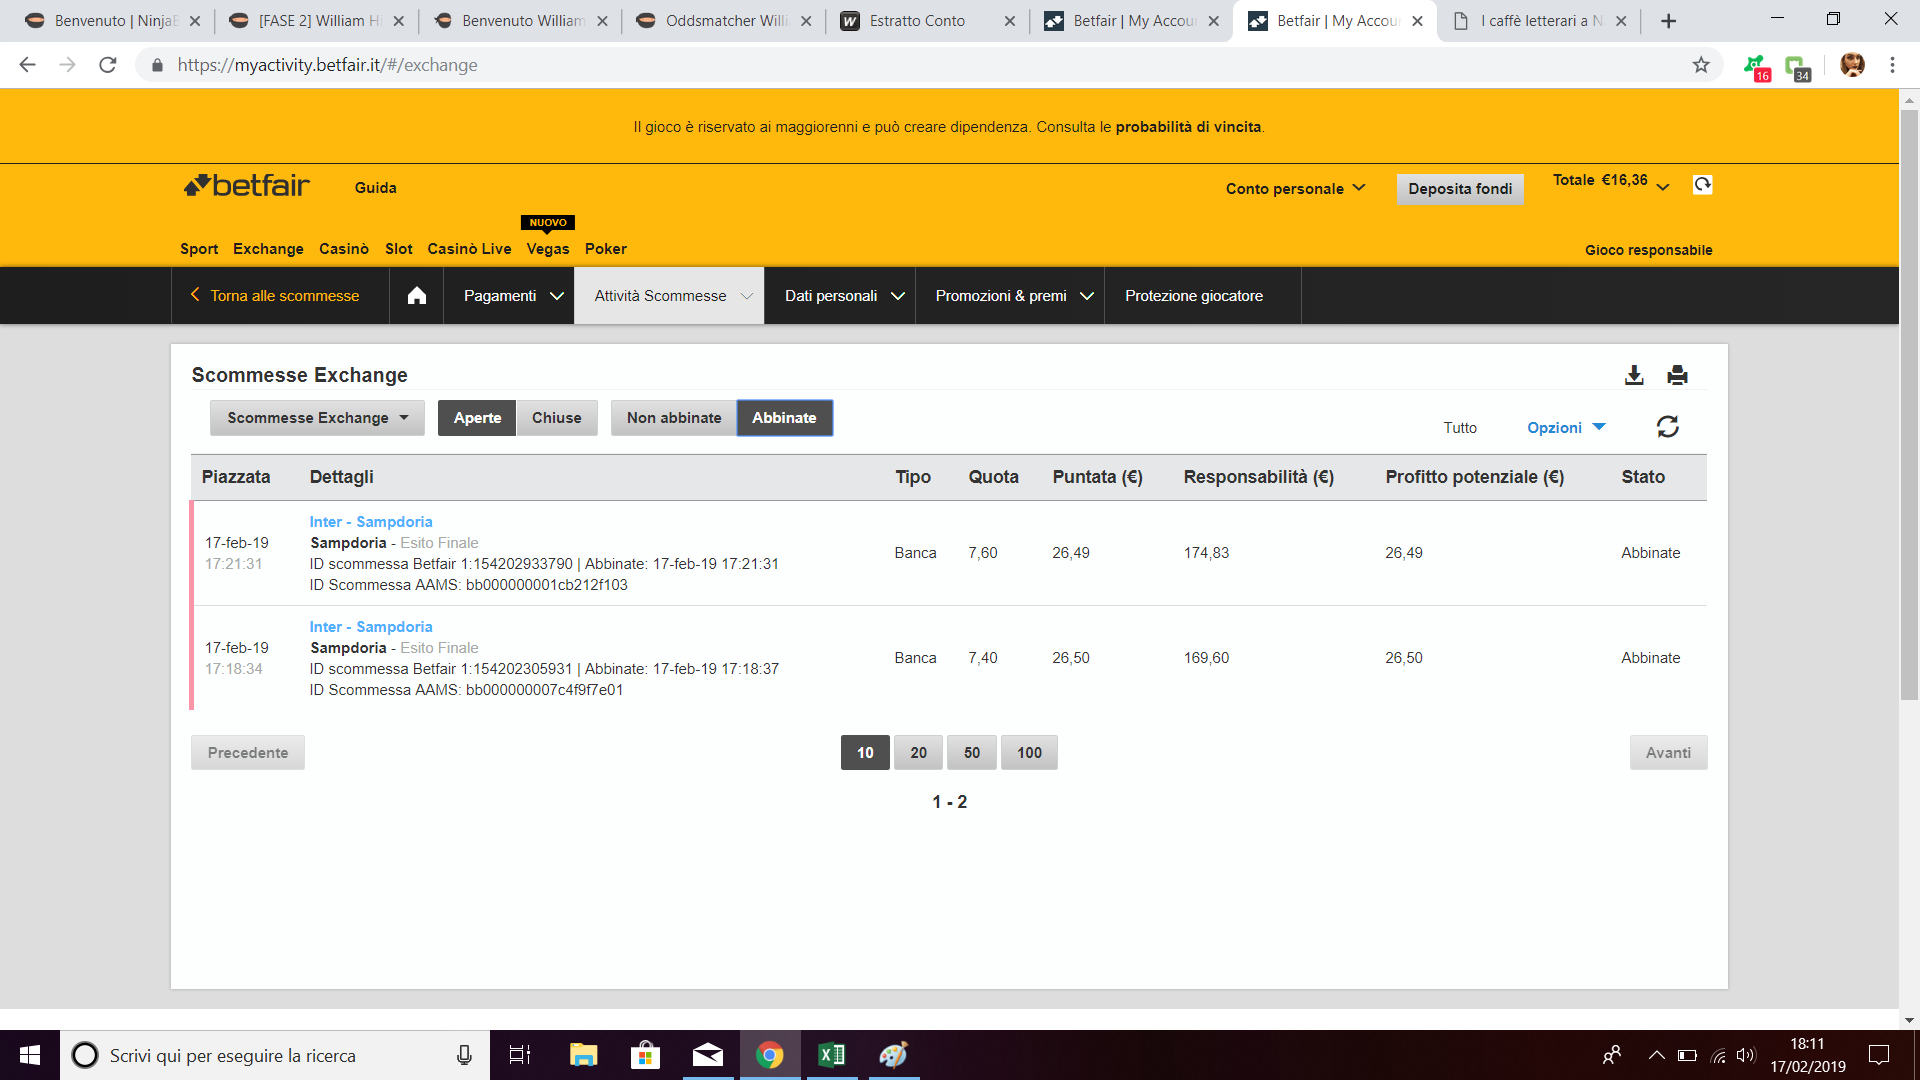The width and height of the screenshot is (1920, 1080).
Task: Click microphone icon in search box
Action: [464, 1055]
